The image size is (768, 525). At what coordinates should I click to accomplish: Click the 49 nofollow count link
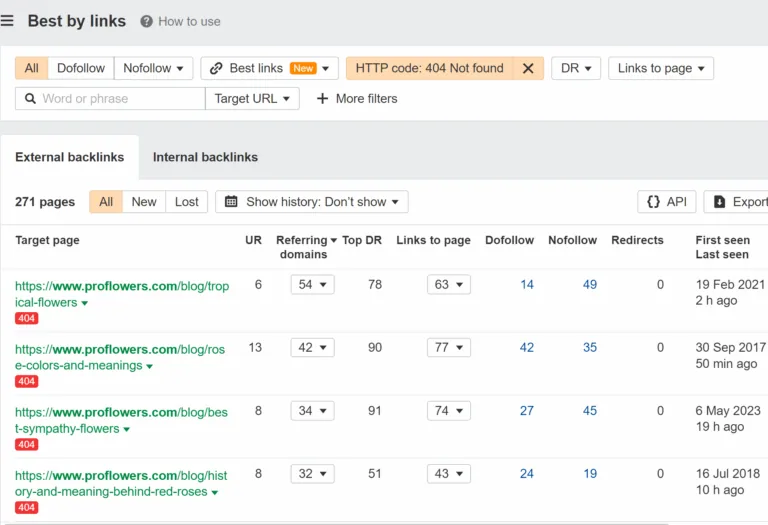pos(590,285)
